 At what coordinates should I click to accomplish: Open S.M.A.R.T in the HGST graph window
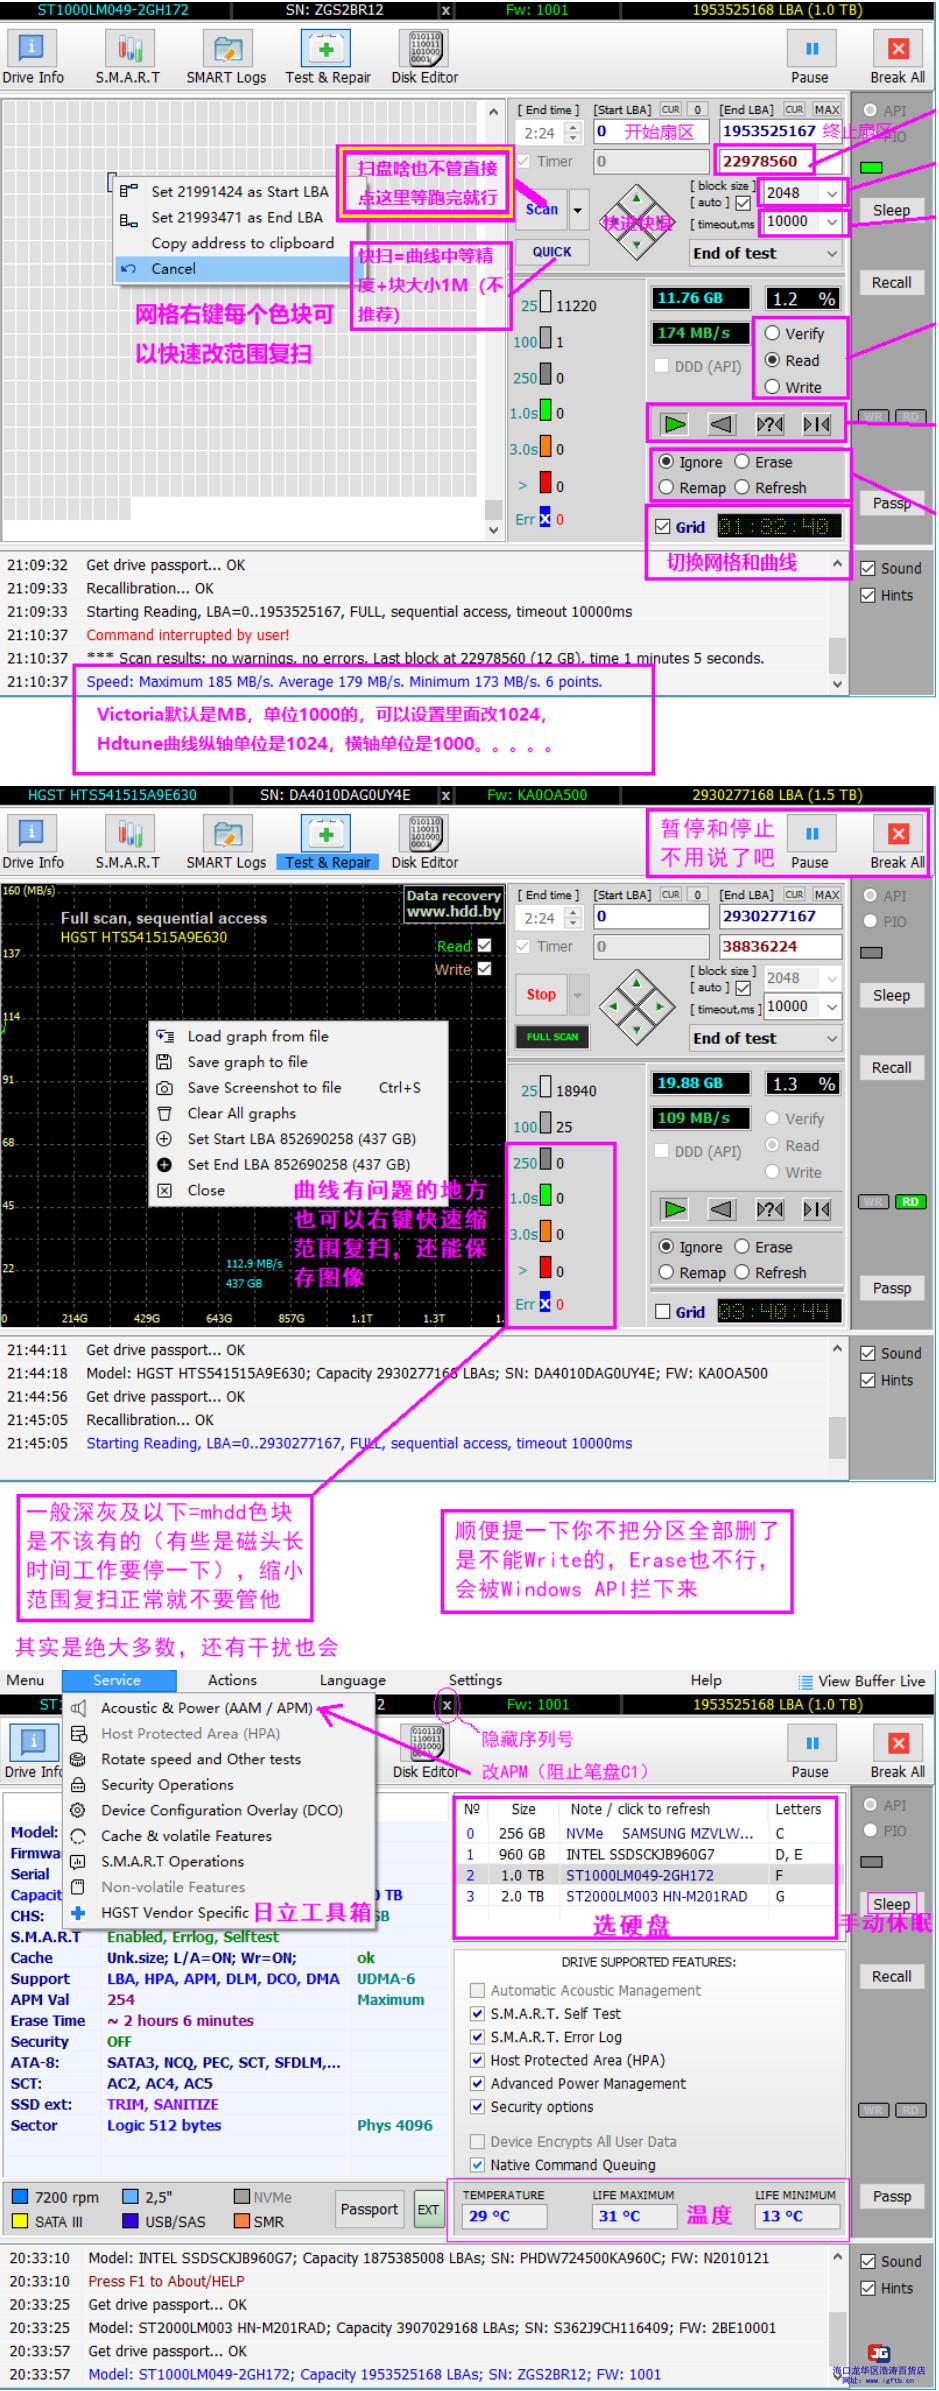tap(128, 842)
